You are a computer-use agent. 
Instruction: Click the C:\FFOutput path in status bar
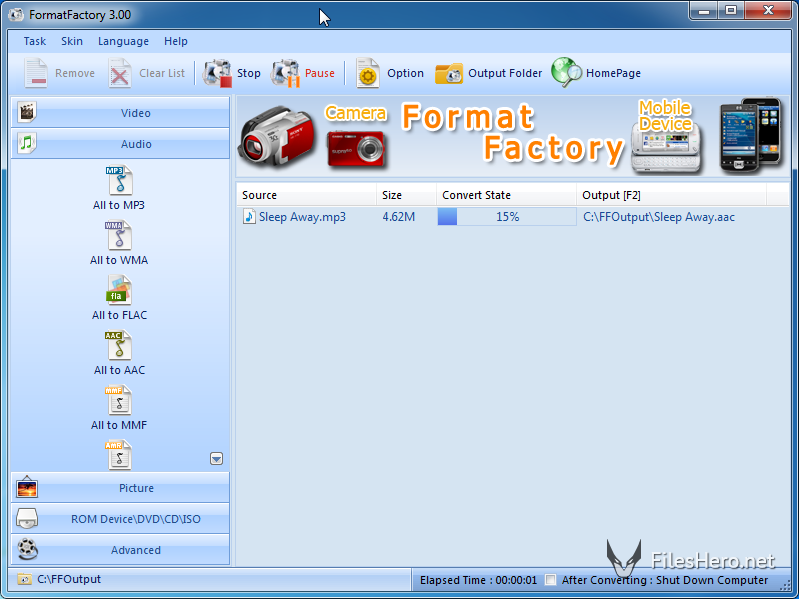69,579
